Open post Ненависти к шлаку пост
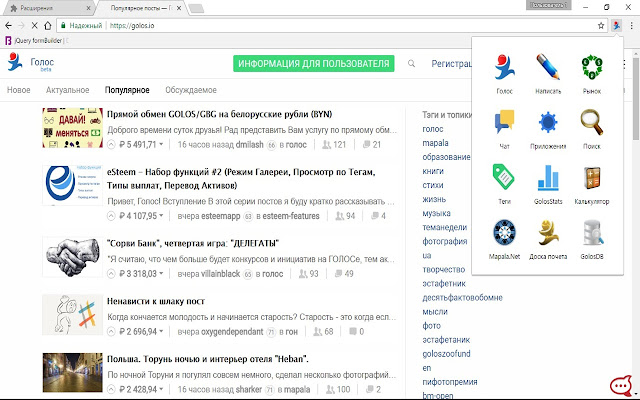 tap(156, 301)
